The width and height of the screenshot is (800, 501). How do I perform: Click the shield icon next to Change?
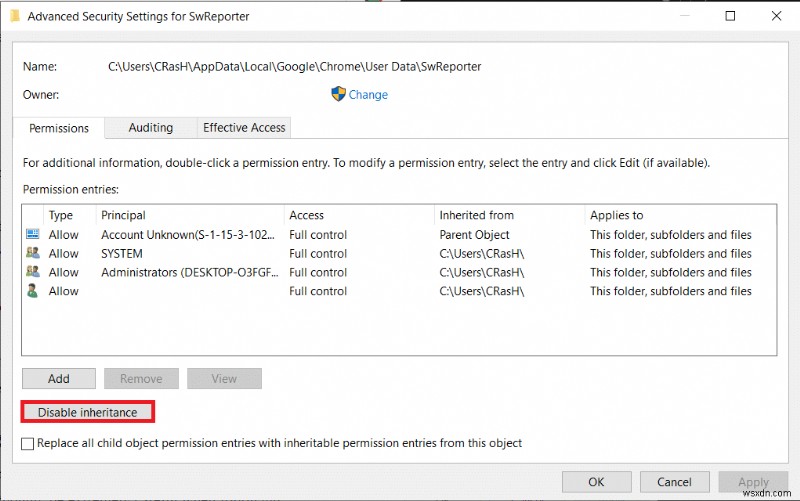coord(338,94)
